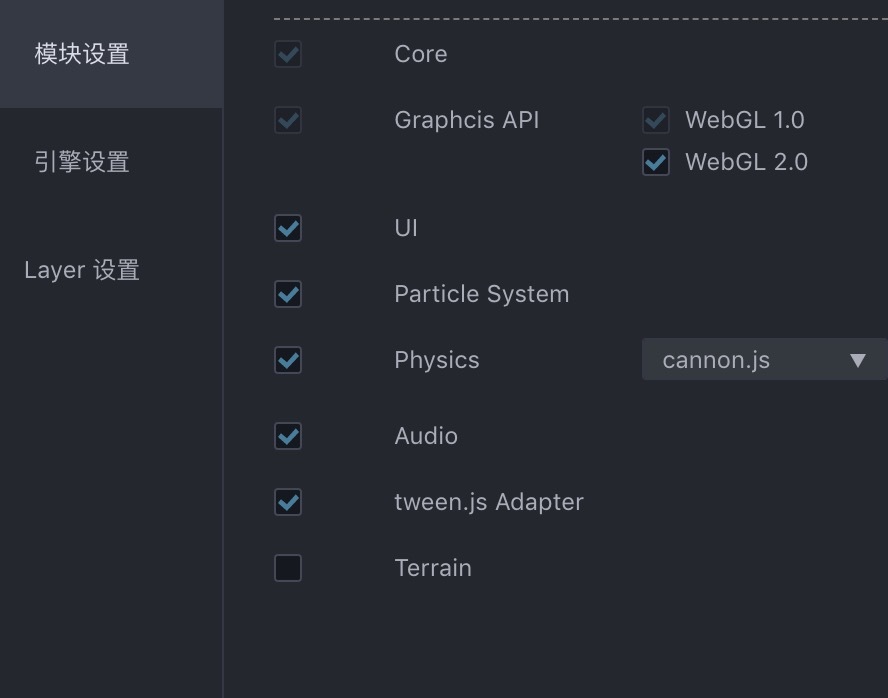Click the tween.js Adapter label
This screenshot has height=698, width=888.
(x=489, y=502)
